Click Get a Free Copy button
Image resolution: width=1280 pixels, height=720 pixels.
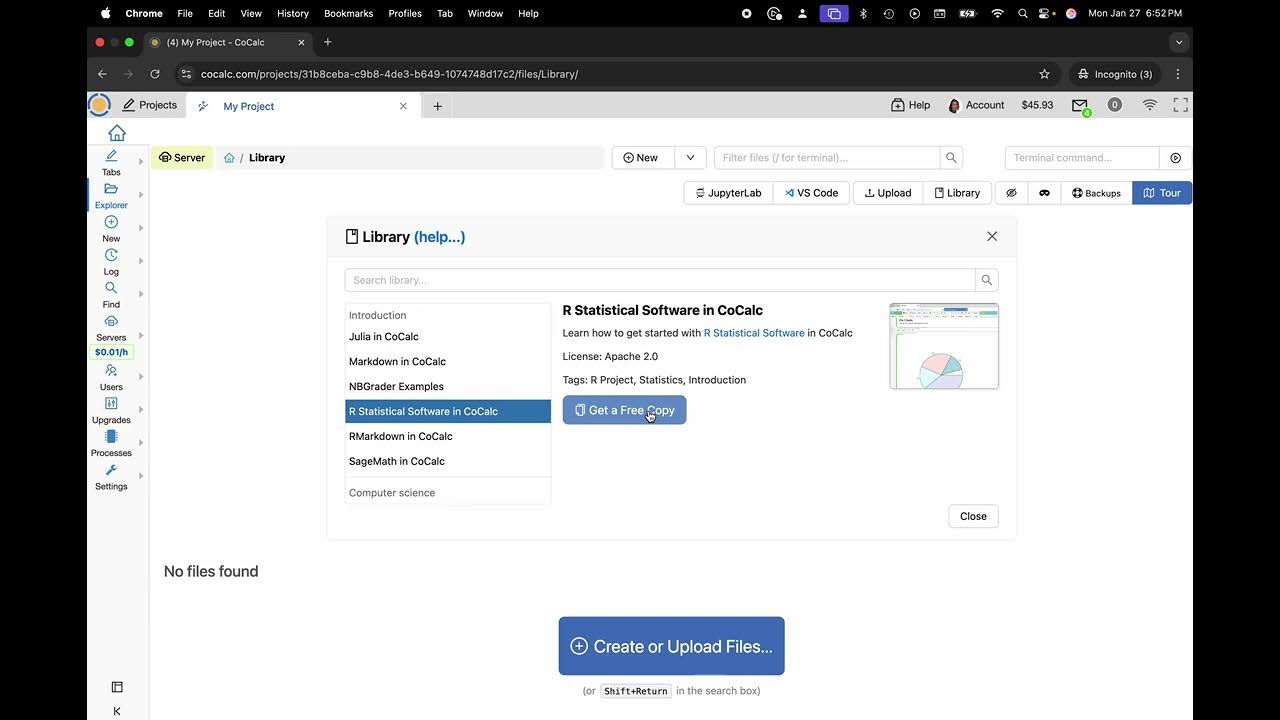point(624,410)
